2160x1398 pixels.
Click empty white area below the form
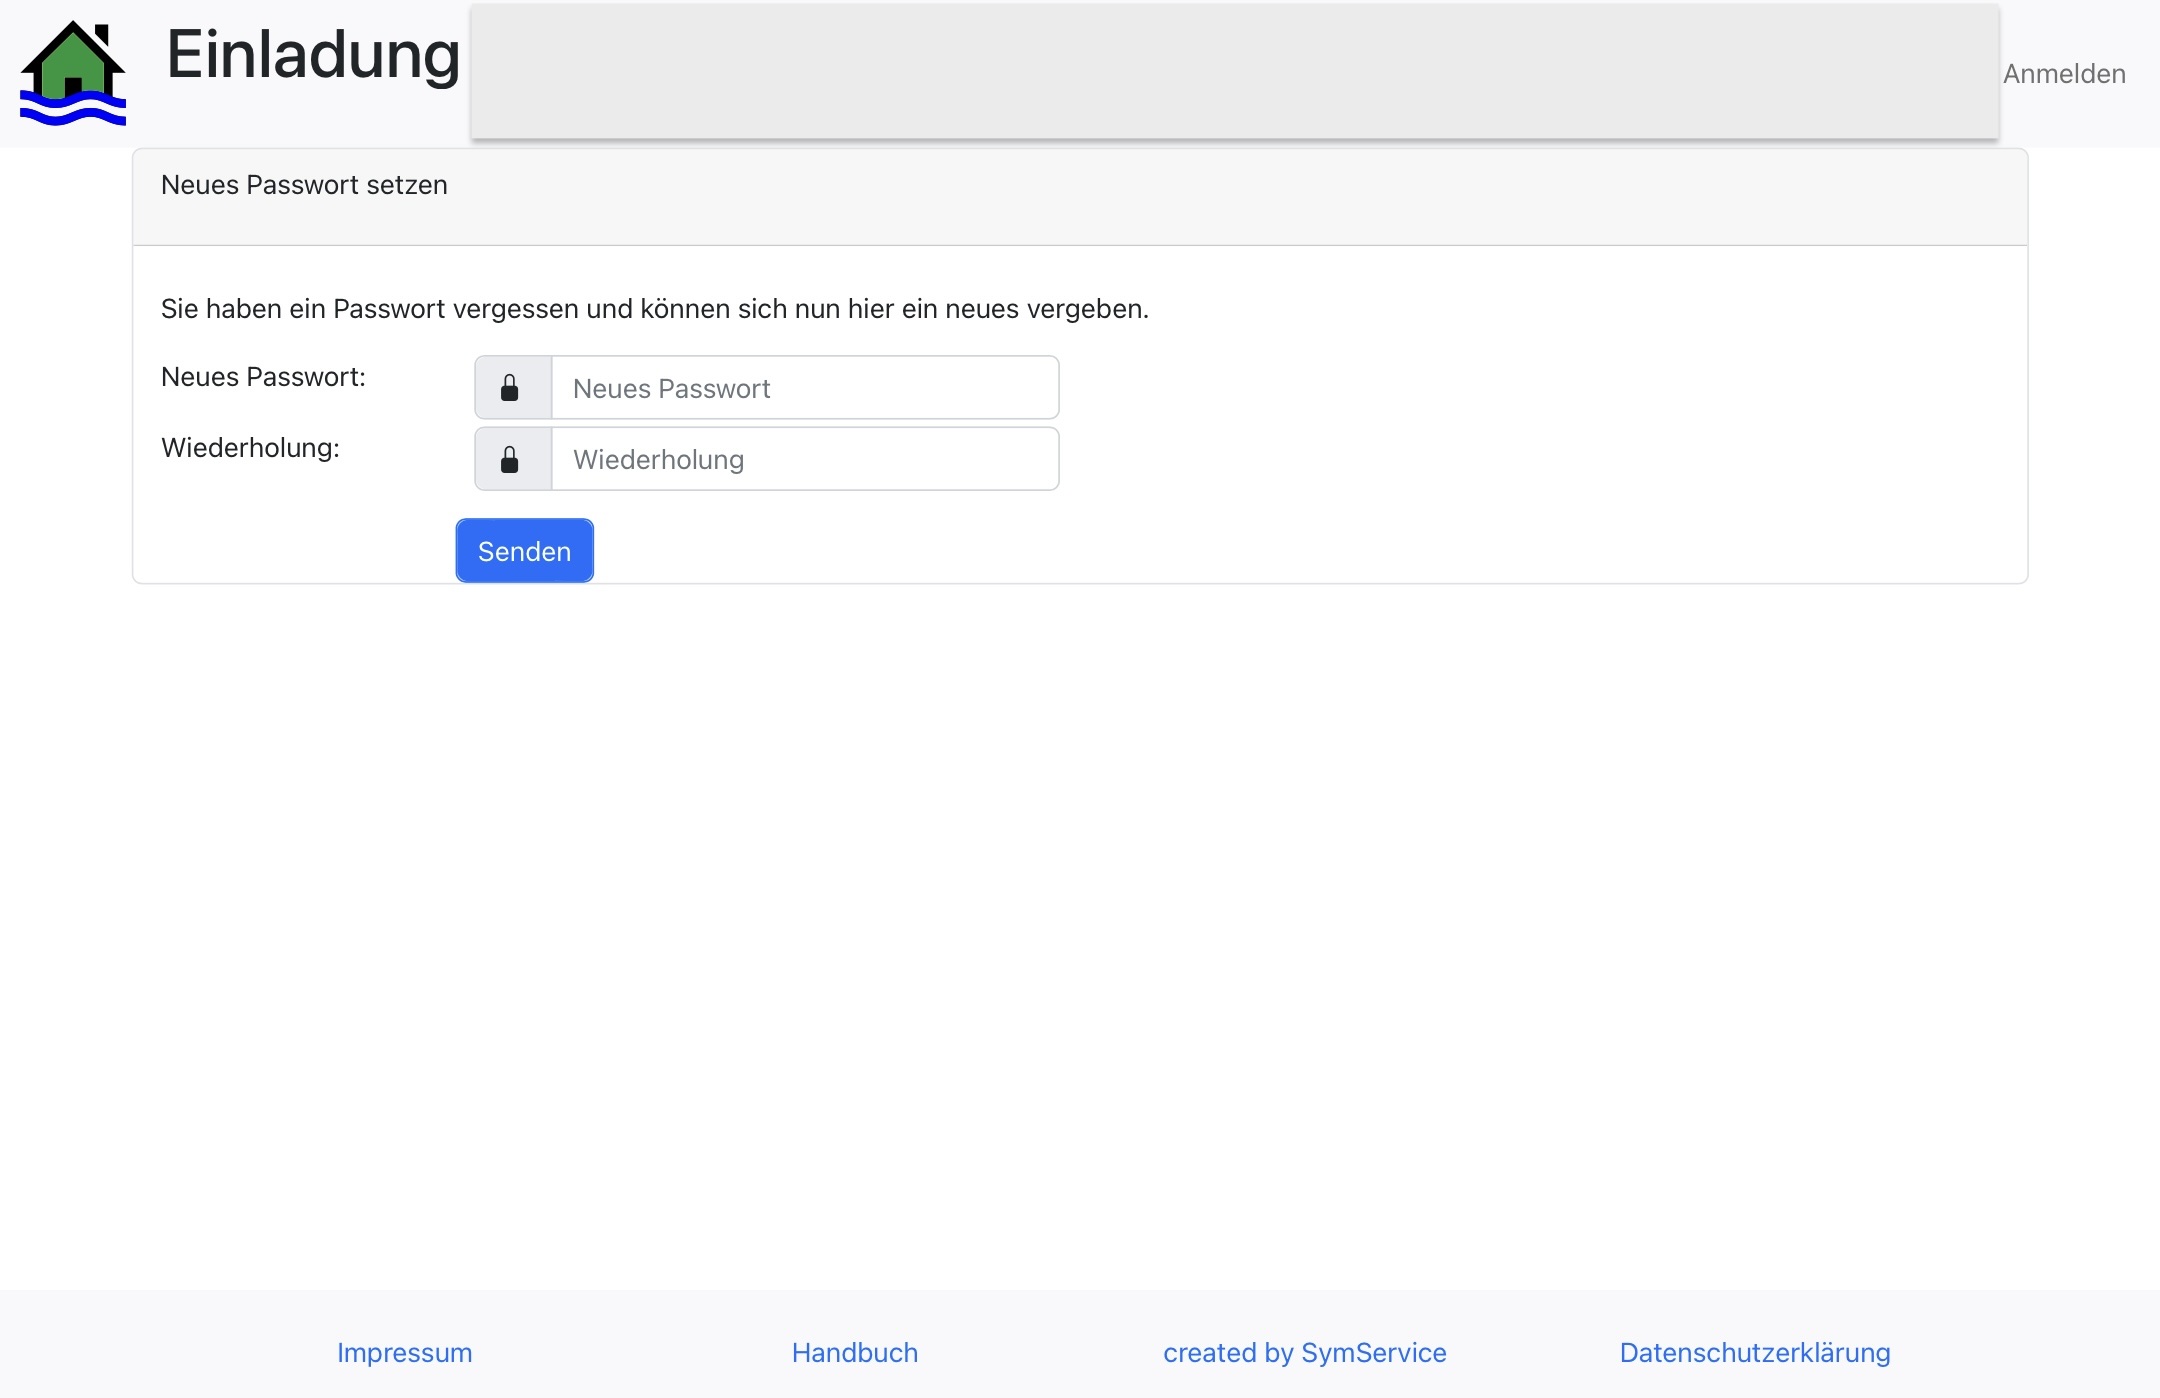pyautogui.click(x=1080, y=900)
